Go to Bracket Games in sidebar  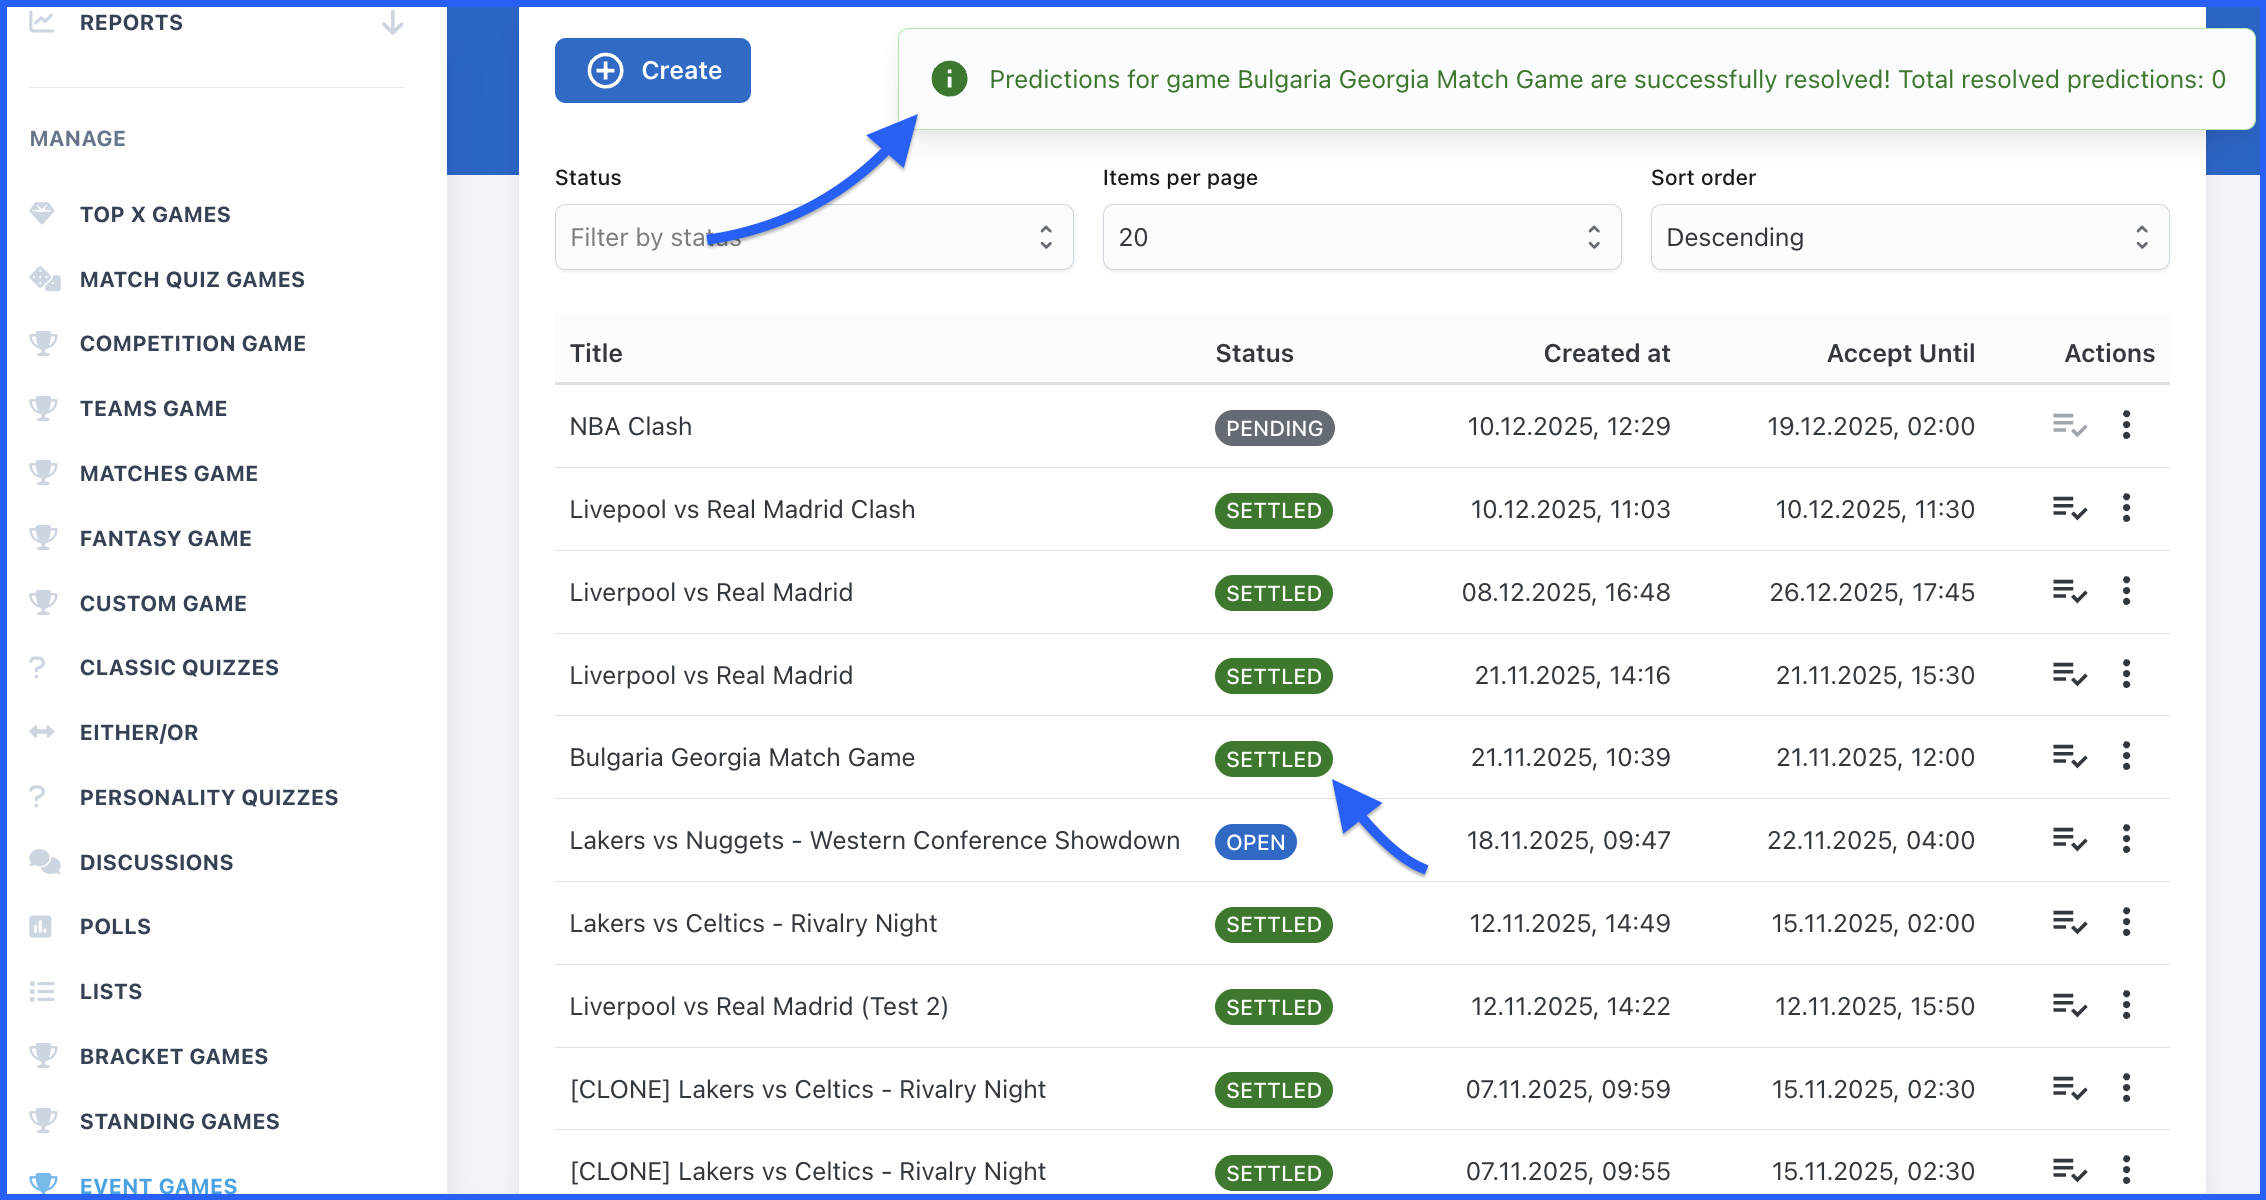174,1057
